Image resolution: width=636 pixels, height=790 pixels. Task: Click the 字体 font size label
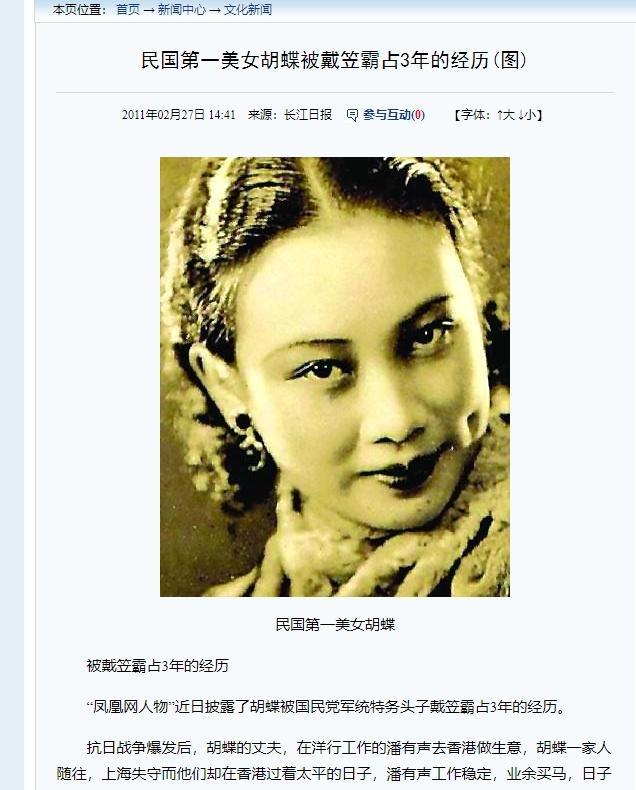[475, 115]
